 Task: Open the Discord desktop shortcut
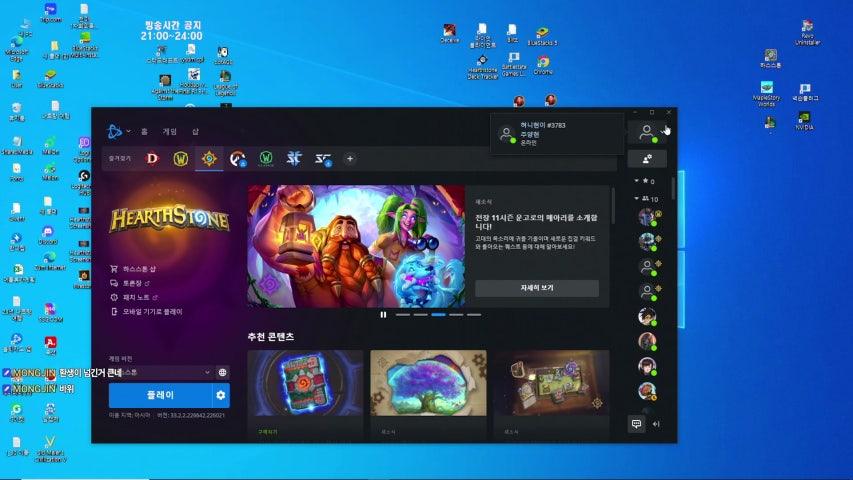(48, 235)
